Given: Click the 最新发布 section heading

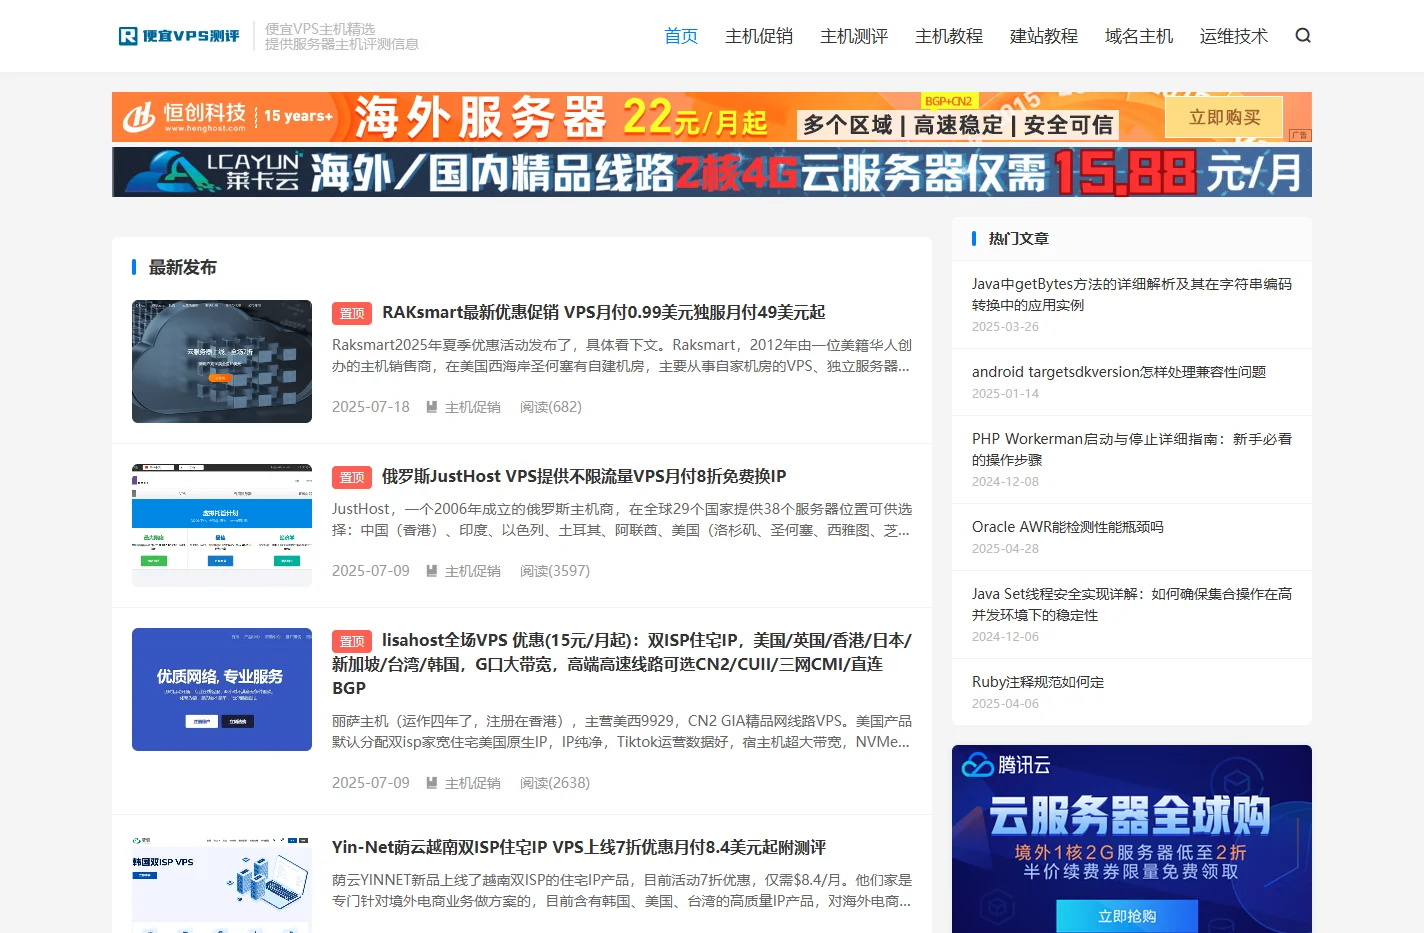Looking at the screenshot, I should tap(183, 267).
